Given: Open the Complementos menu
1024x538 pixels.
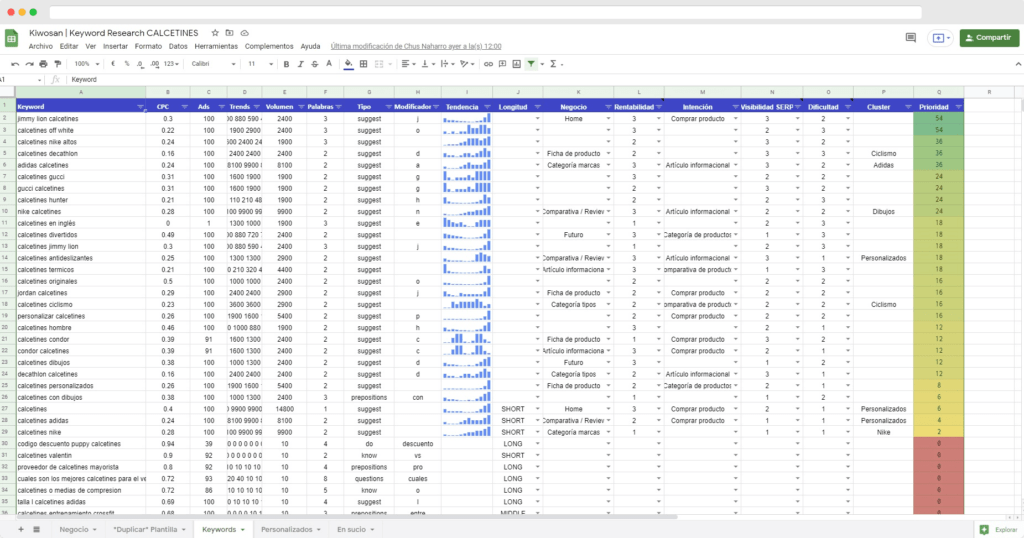Looking at the screenshot, I should [x=269, y=46].
